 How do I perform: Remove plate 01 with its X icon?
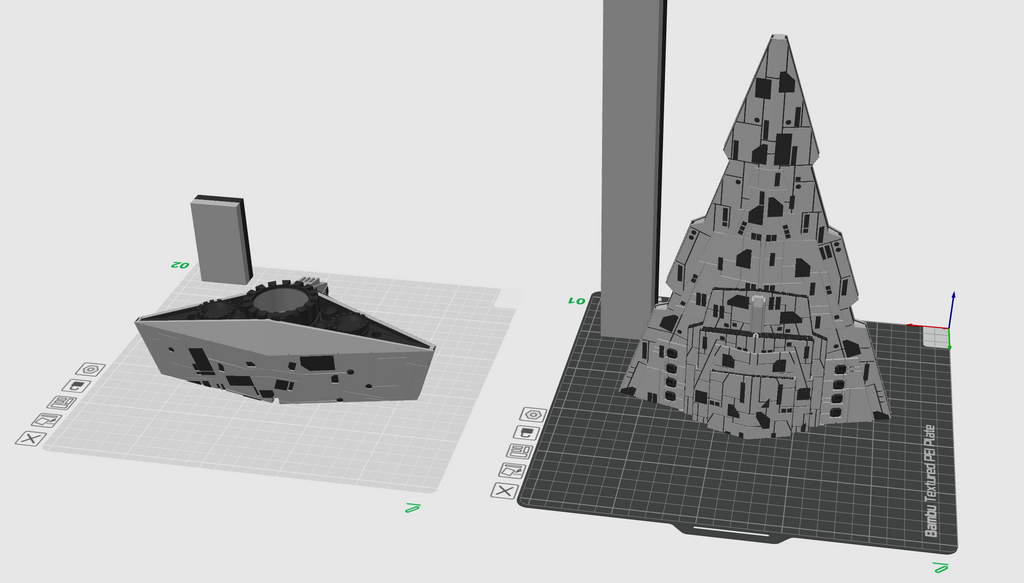[504, 490]
